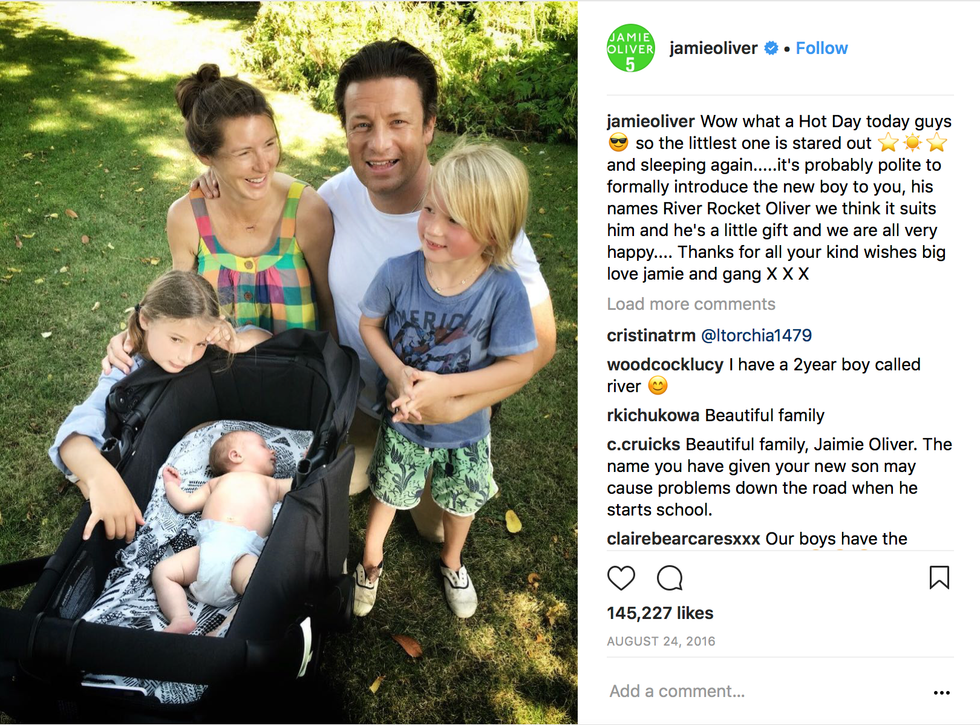Open the jamieoliver username in the header
Image resolution: width=980 pixels, height=725 pixels.
pos(713,48)
